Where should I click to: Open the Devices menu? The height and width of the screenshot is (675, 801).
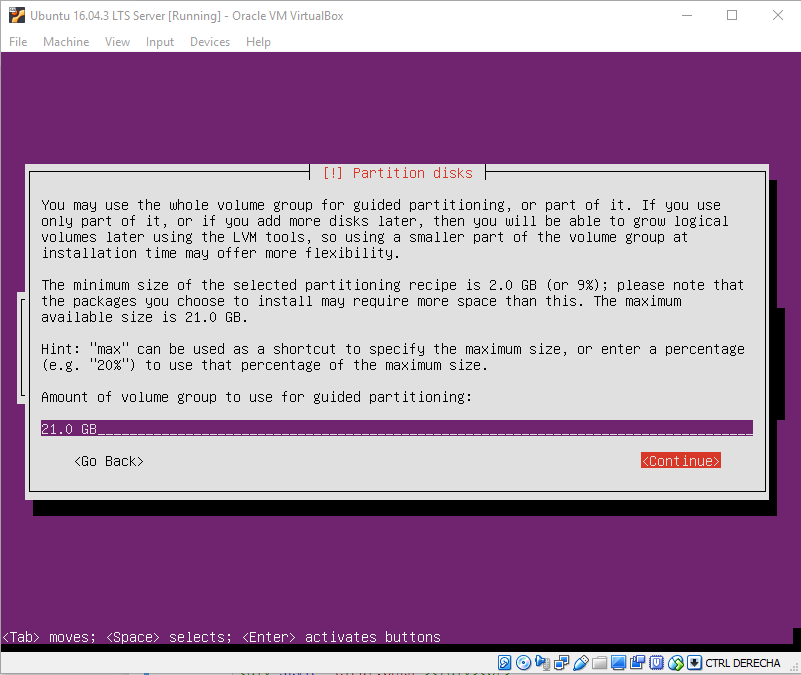[x=210, y=42]
